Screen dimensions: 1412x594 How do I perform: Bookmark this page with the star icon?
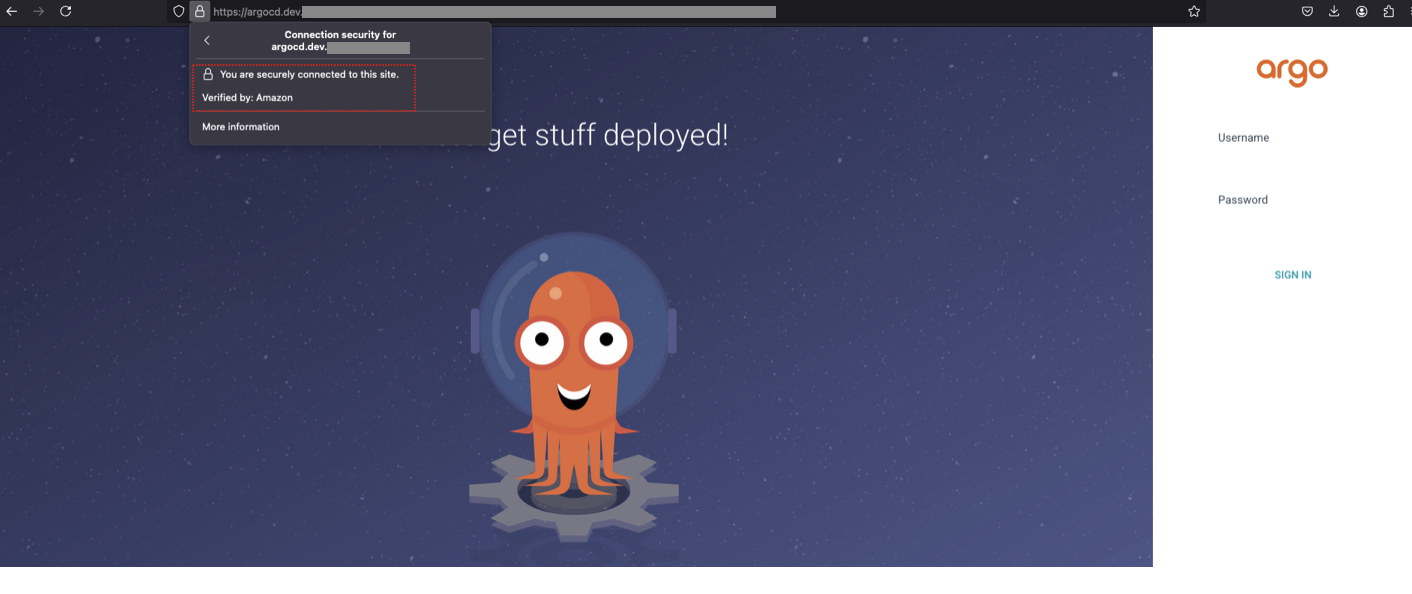tap(1194, 11)
